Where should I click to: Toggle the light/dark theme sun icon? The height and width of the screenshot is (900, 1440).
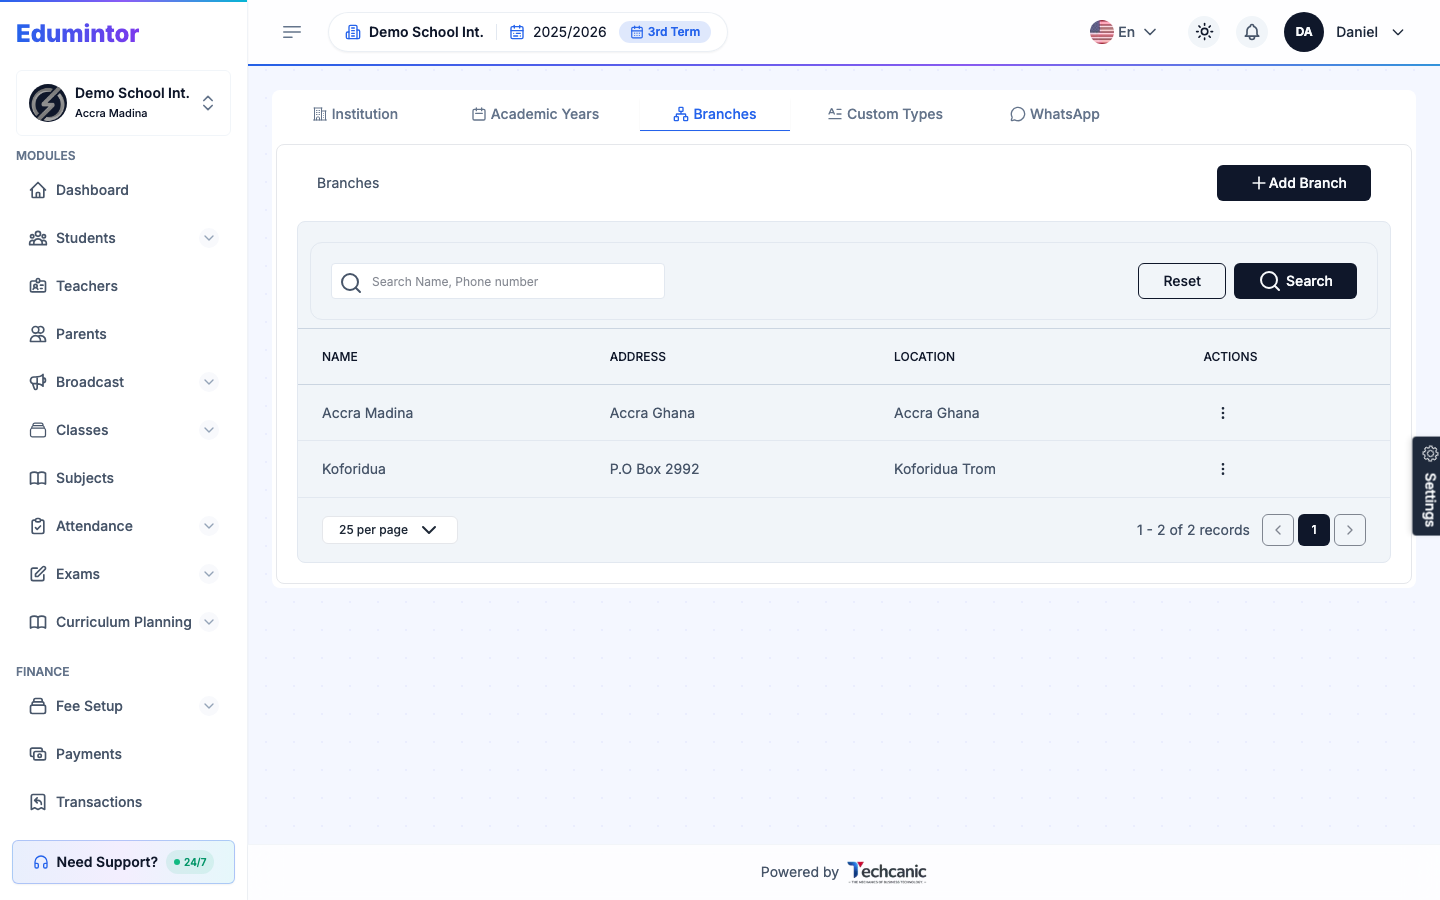[1204, 32]
